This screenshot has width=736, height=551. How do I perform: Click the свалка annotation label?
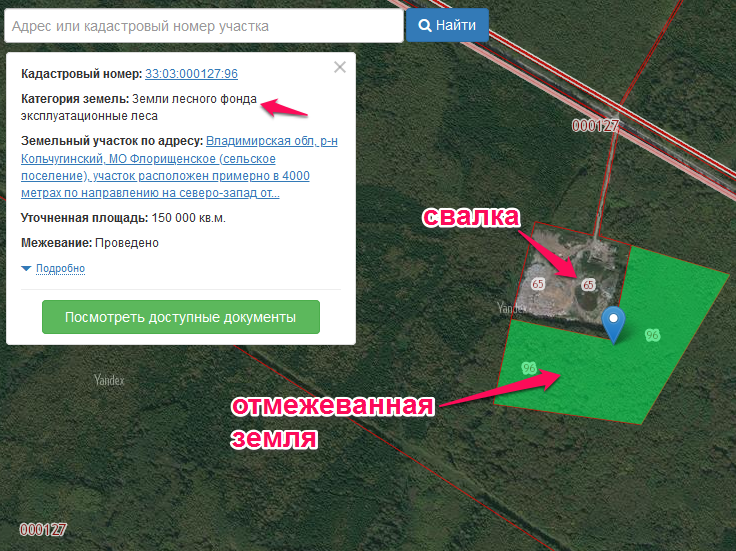[471, 217]
